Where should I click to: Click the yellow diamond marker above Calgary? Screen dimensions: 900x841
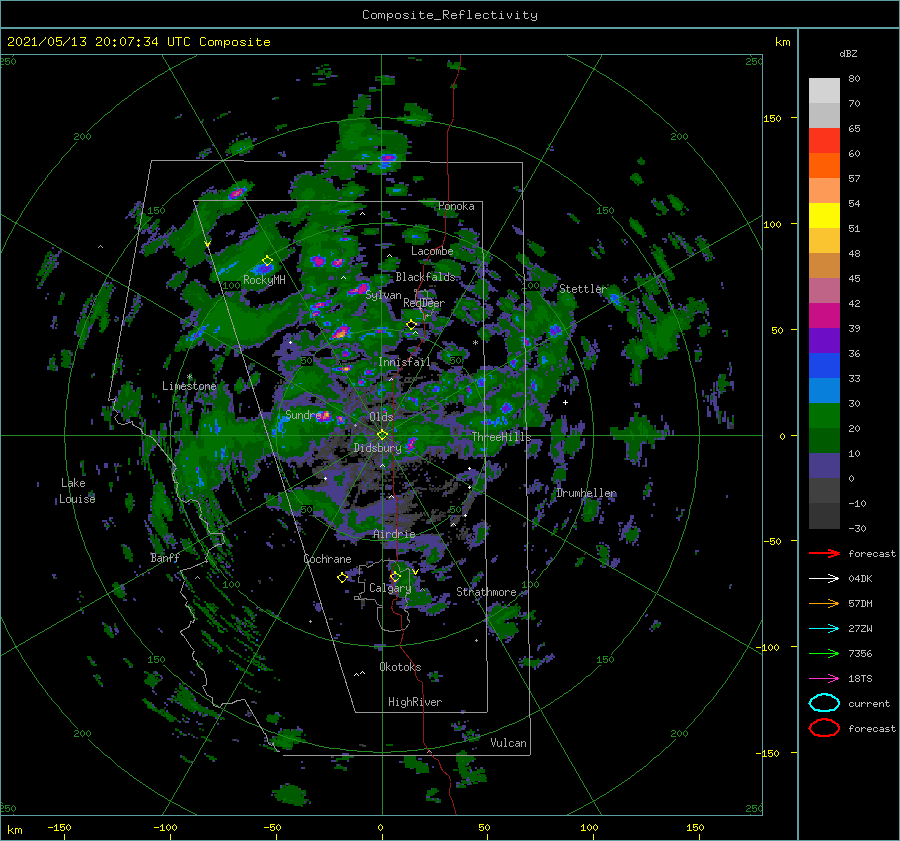pyautogui.click(x=395, y=576)
